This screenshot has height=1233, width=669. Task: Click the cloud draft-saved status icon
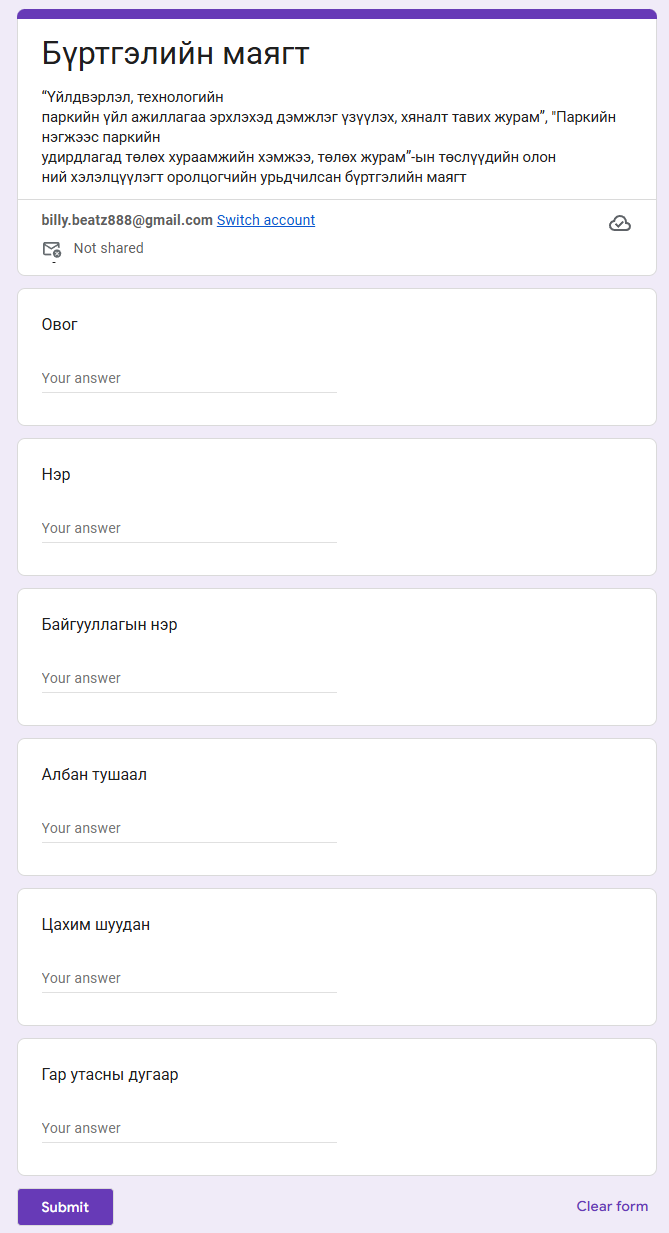point(620,223)
